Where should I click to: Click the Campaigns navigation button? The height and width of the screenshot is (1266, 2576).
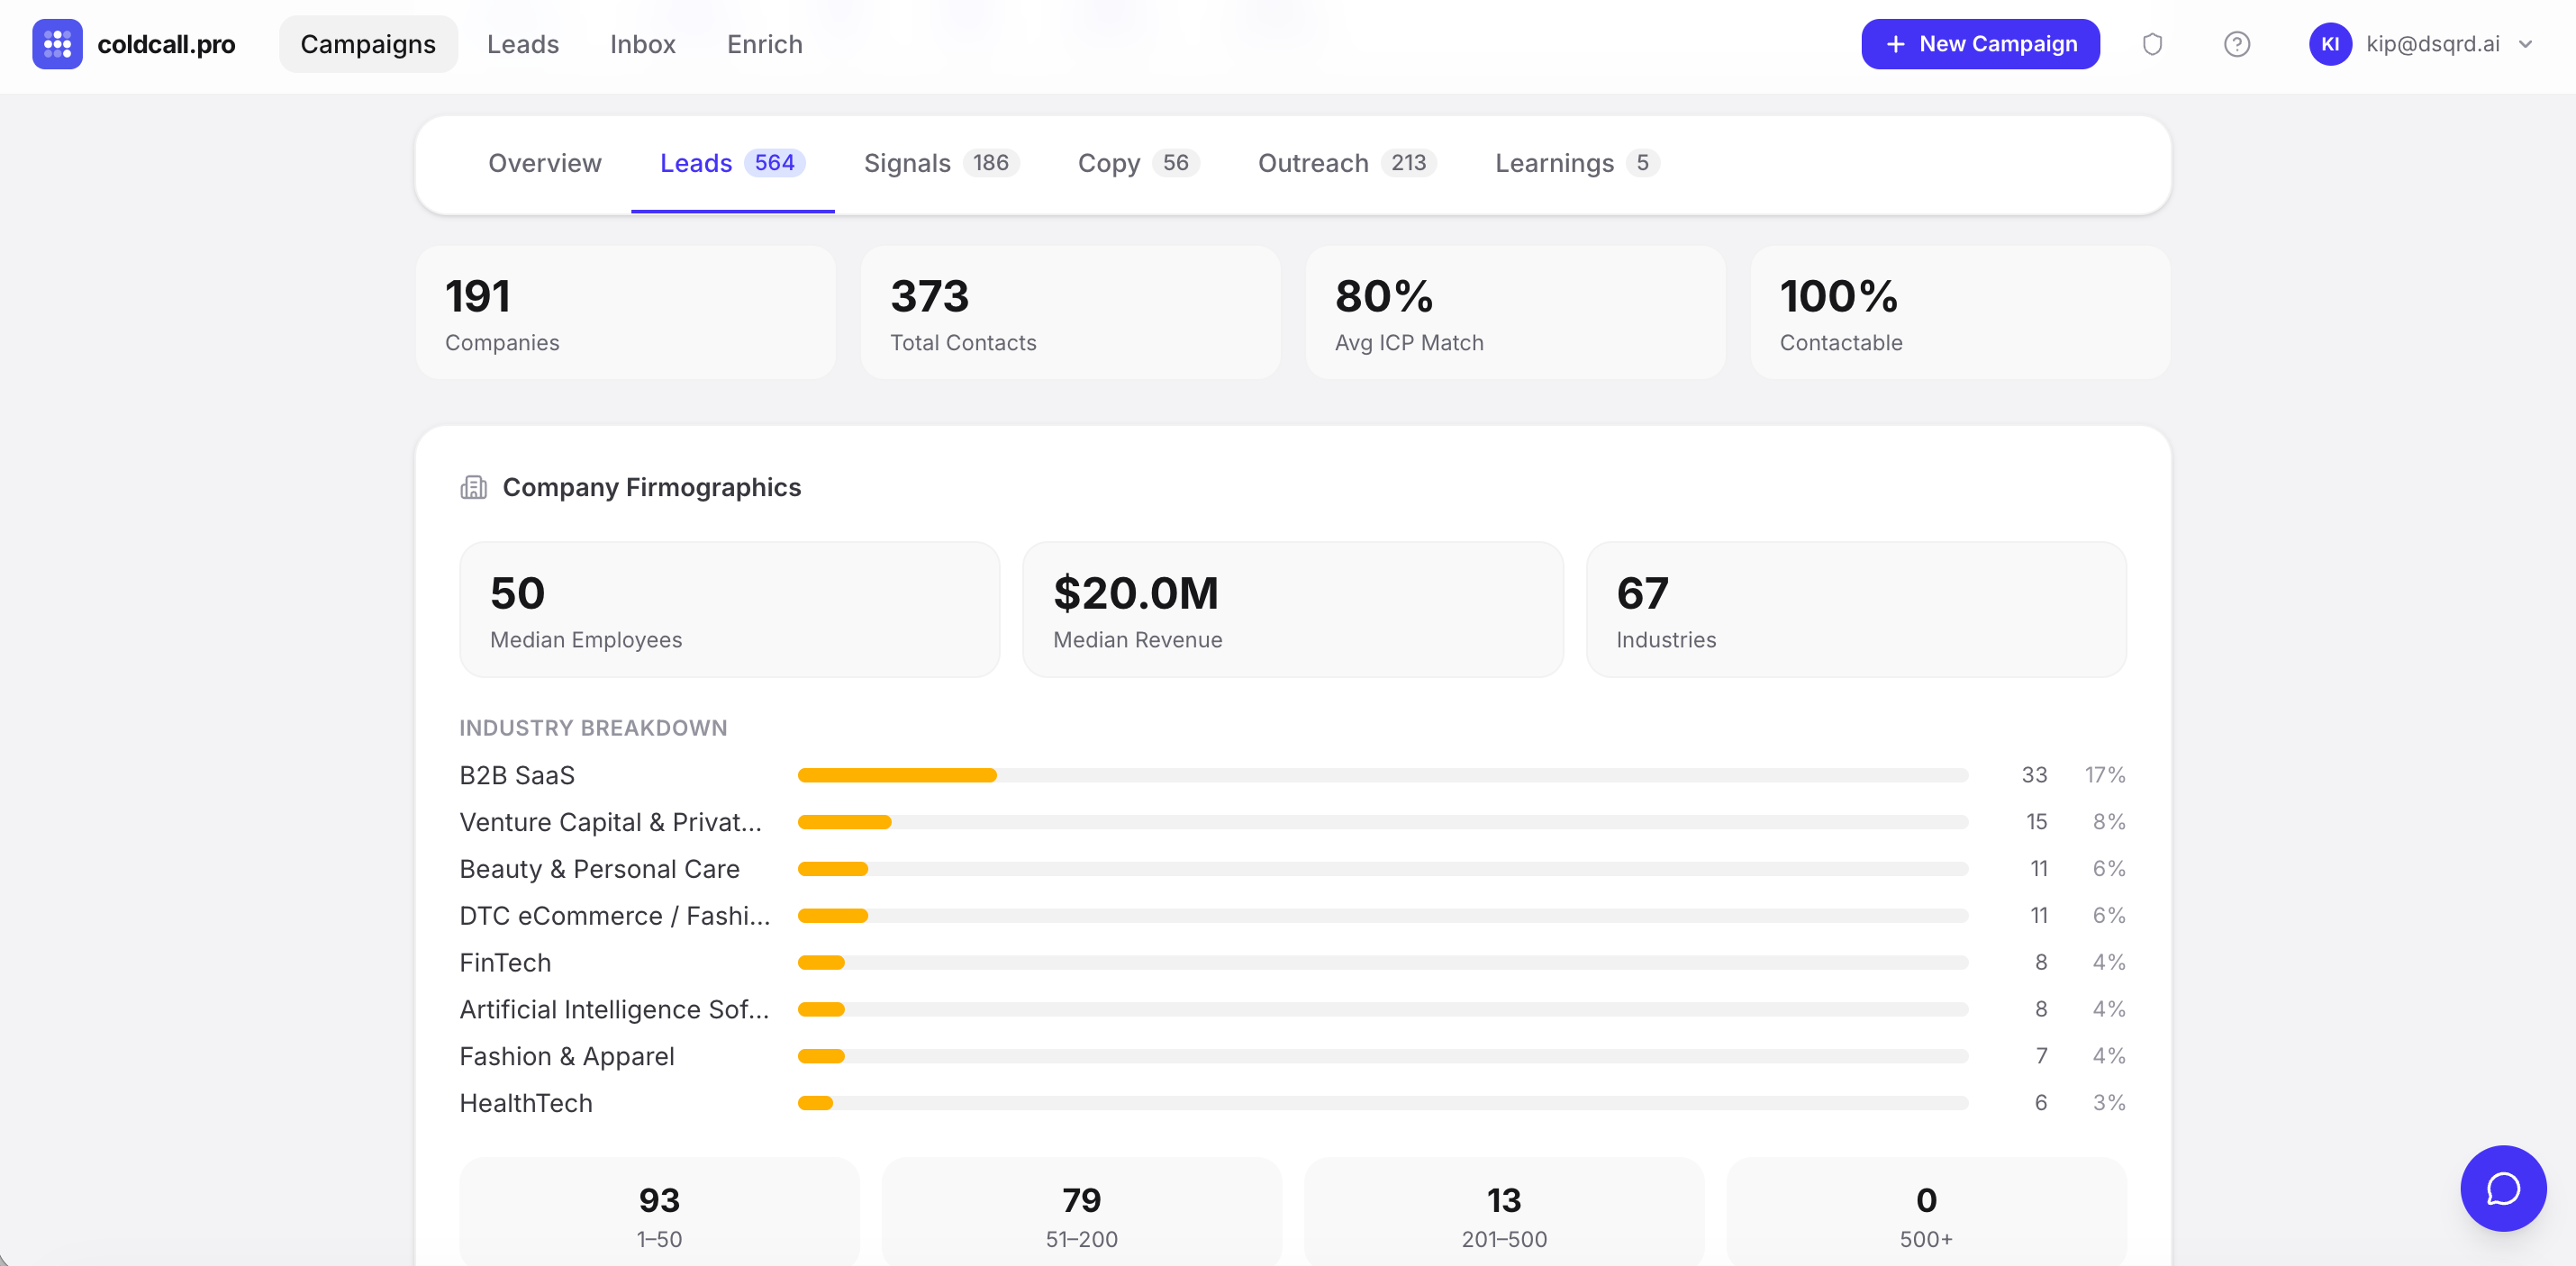pyautogui.click(x=367, y=44)
